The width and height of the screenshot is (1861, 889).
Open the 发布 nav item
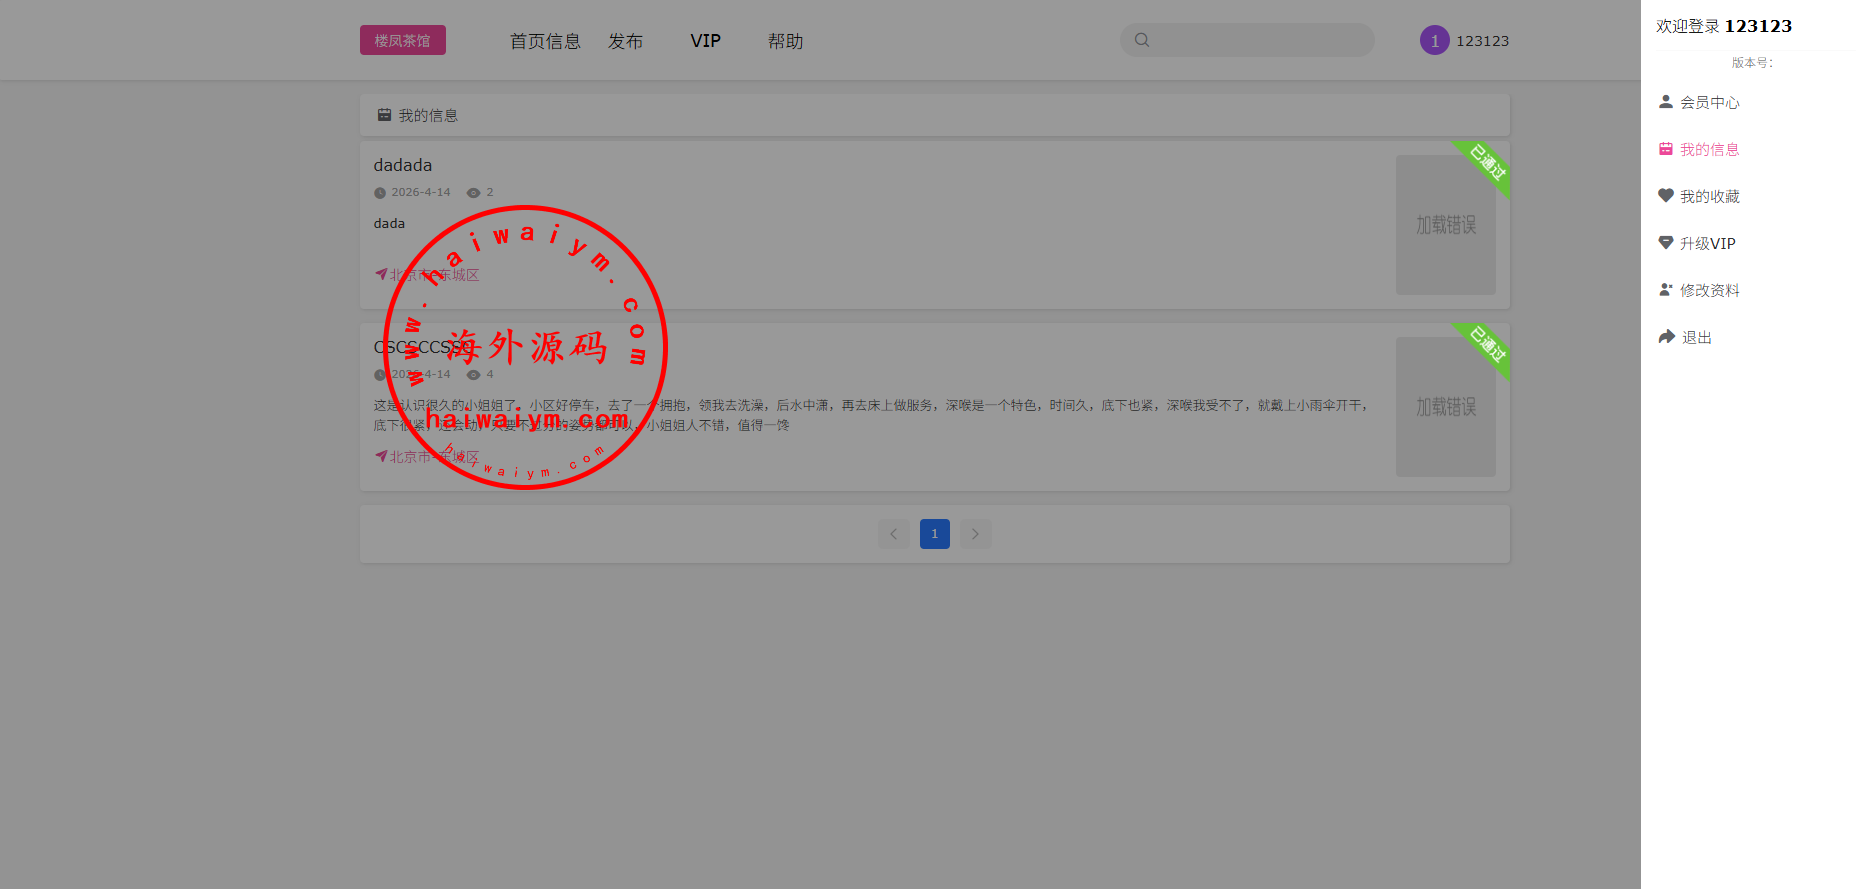pos(626,41)
